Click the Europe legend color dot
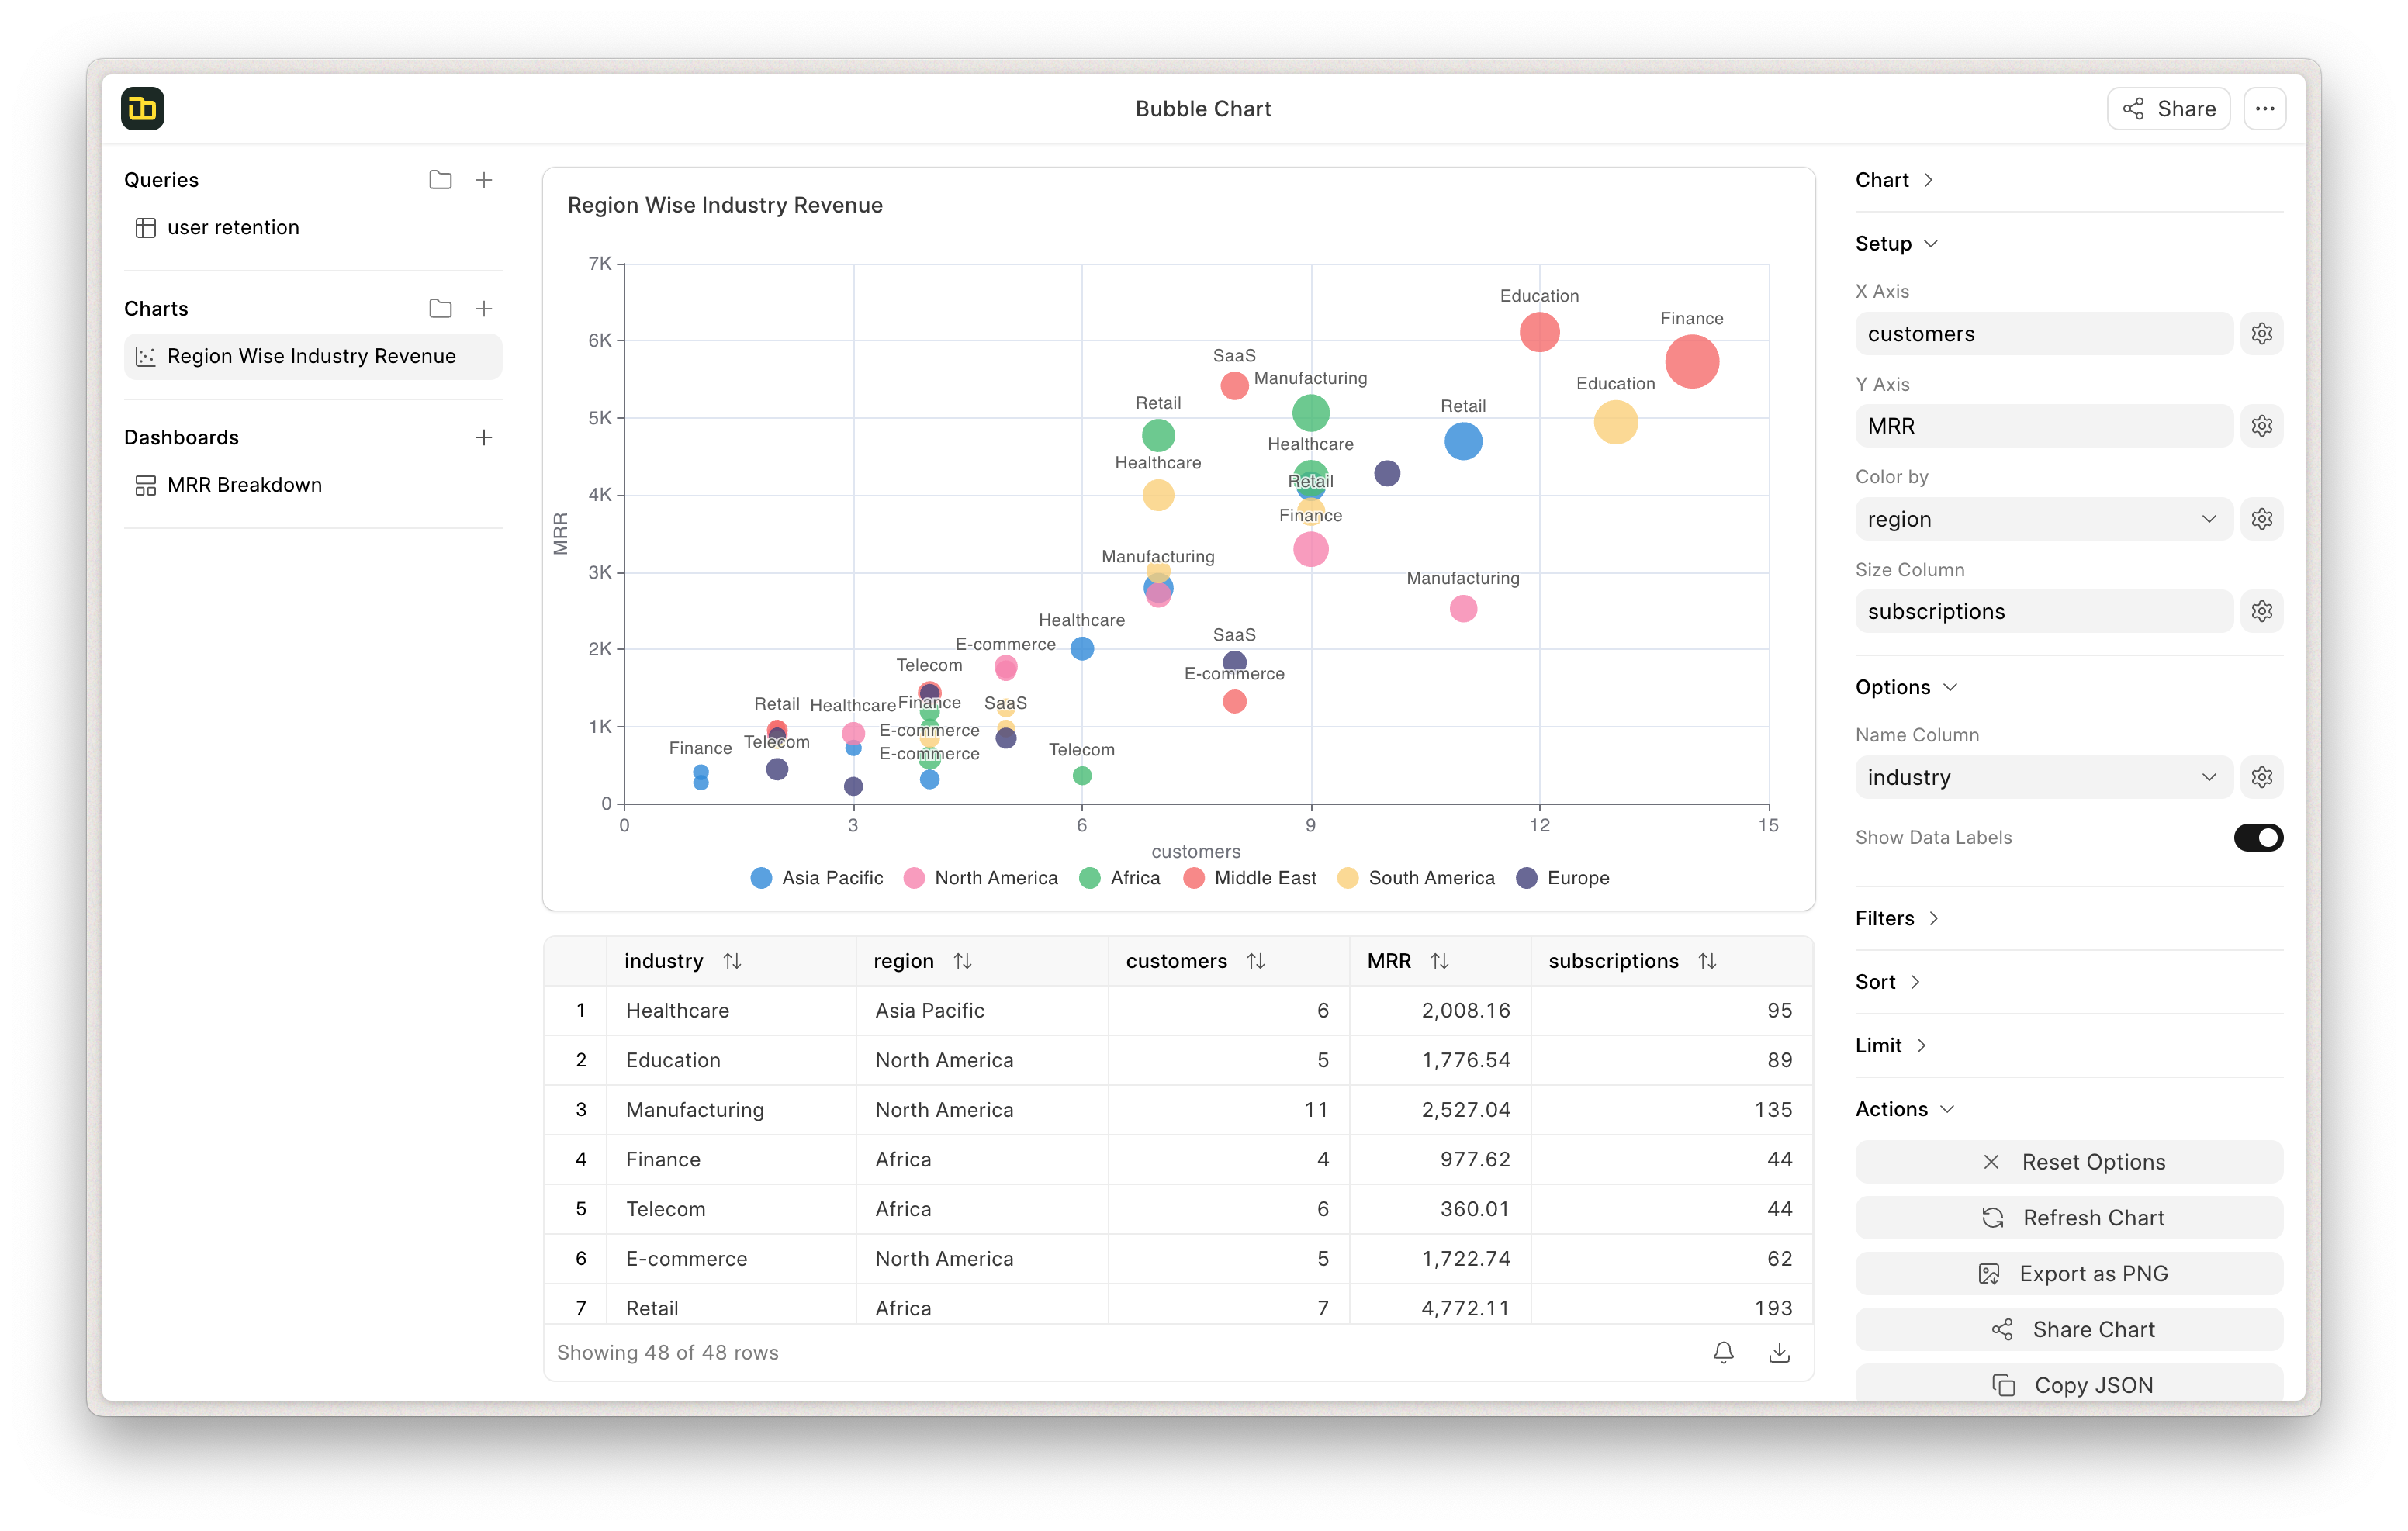The height and width of the screenshot is (1531, 2408). 1526,878
